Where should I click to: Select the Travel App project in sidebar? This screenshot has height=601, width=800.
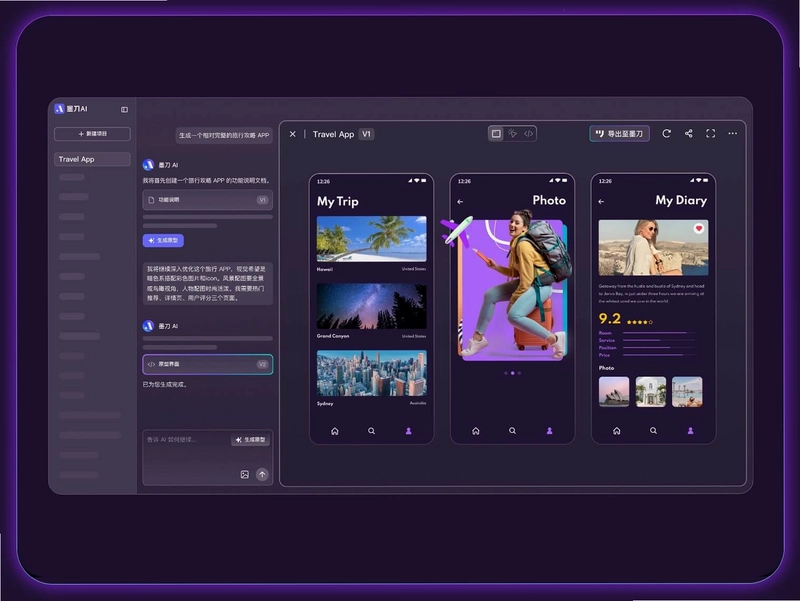(x=92, y=159)
